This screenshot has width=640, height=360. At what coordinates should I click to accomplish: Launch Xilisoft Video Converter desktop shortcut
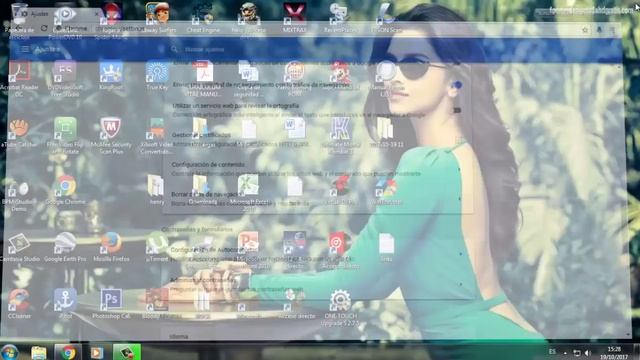(x=156, y=136)
